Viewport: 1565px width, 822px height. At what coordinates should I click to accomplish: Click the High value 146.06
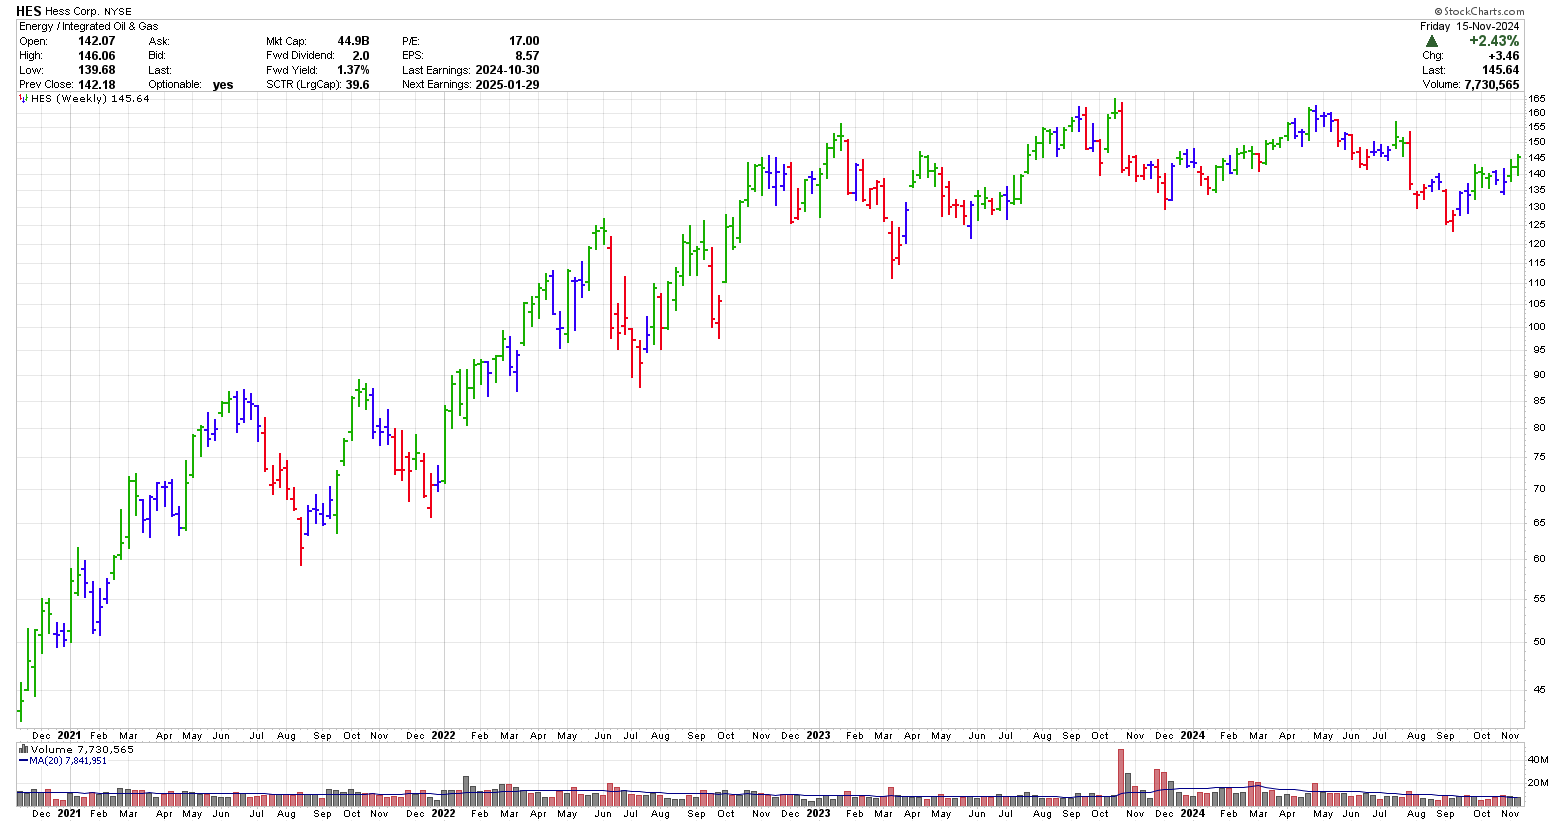pos(97,56)
